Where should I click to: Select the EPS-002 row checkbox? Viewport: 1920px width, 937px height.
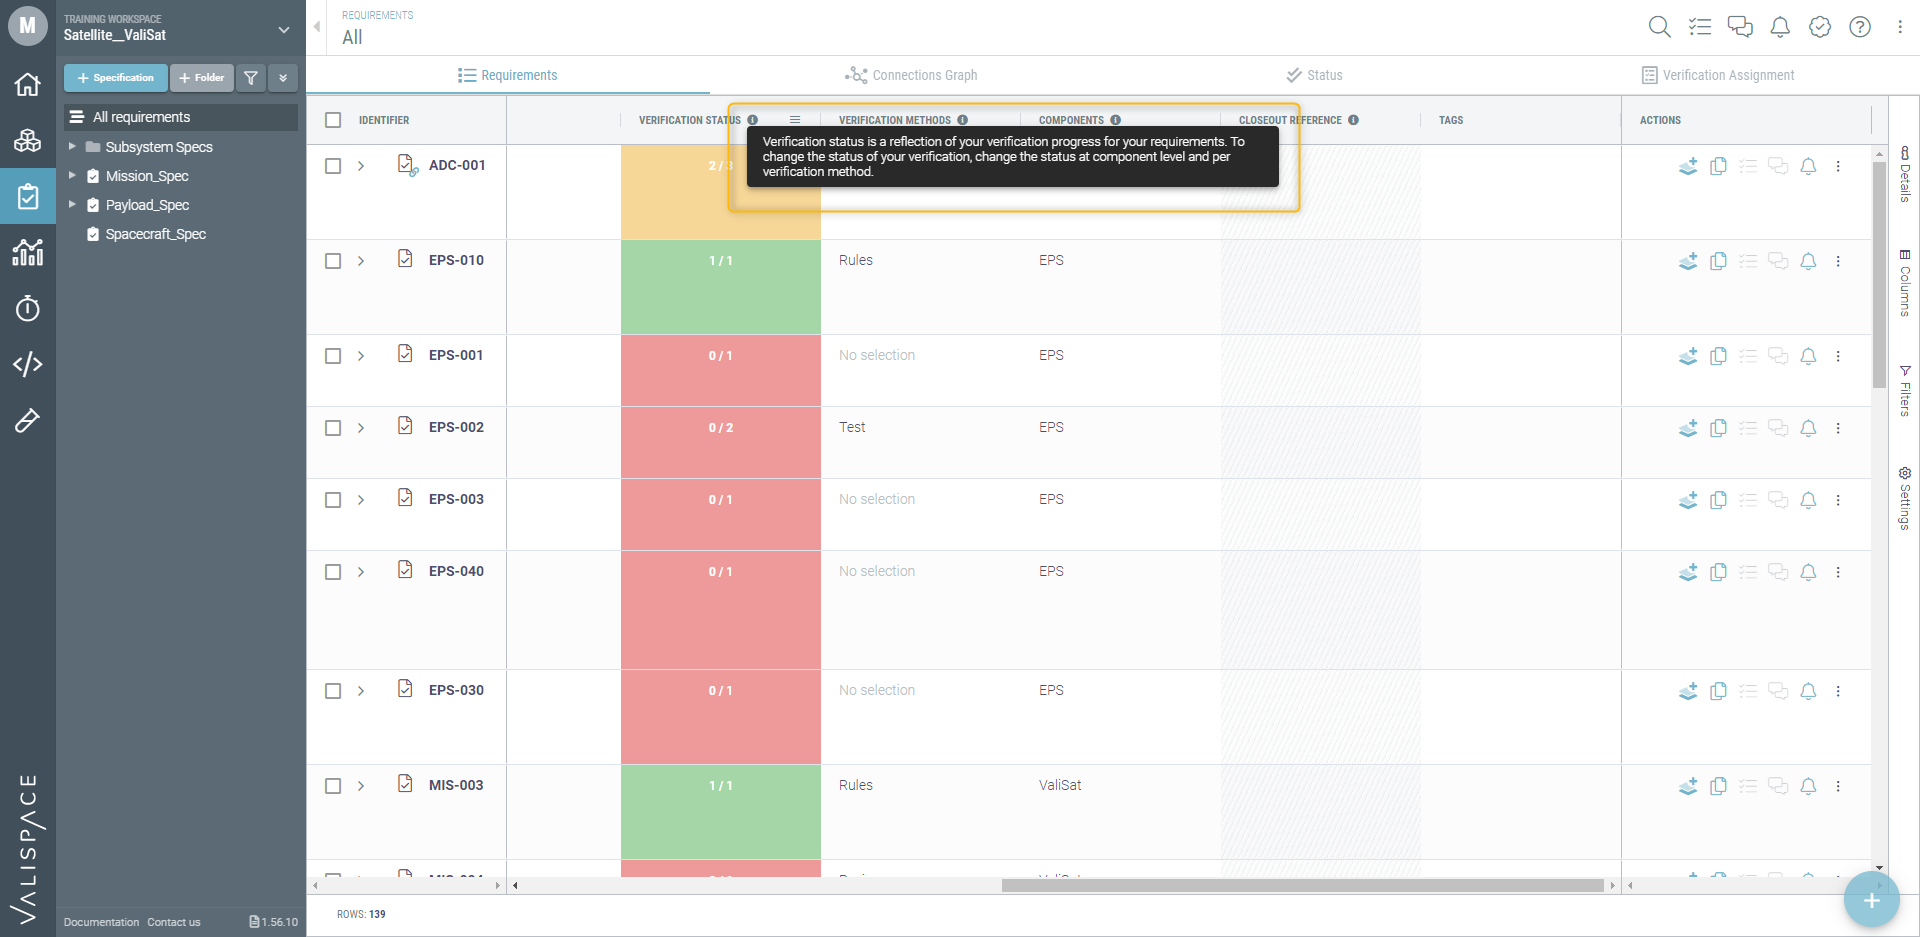333,428
